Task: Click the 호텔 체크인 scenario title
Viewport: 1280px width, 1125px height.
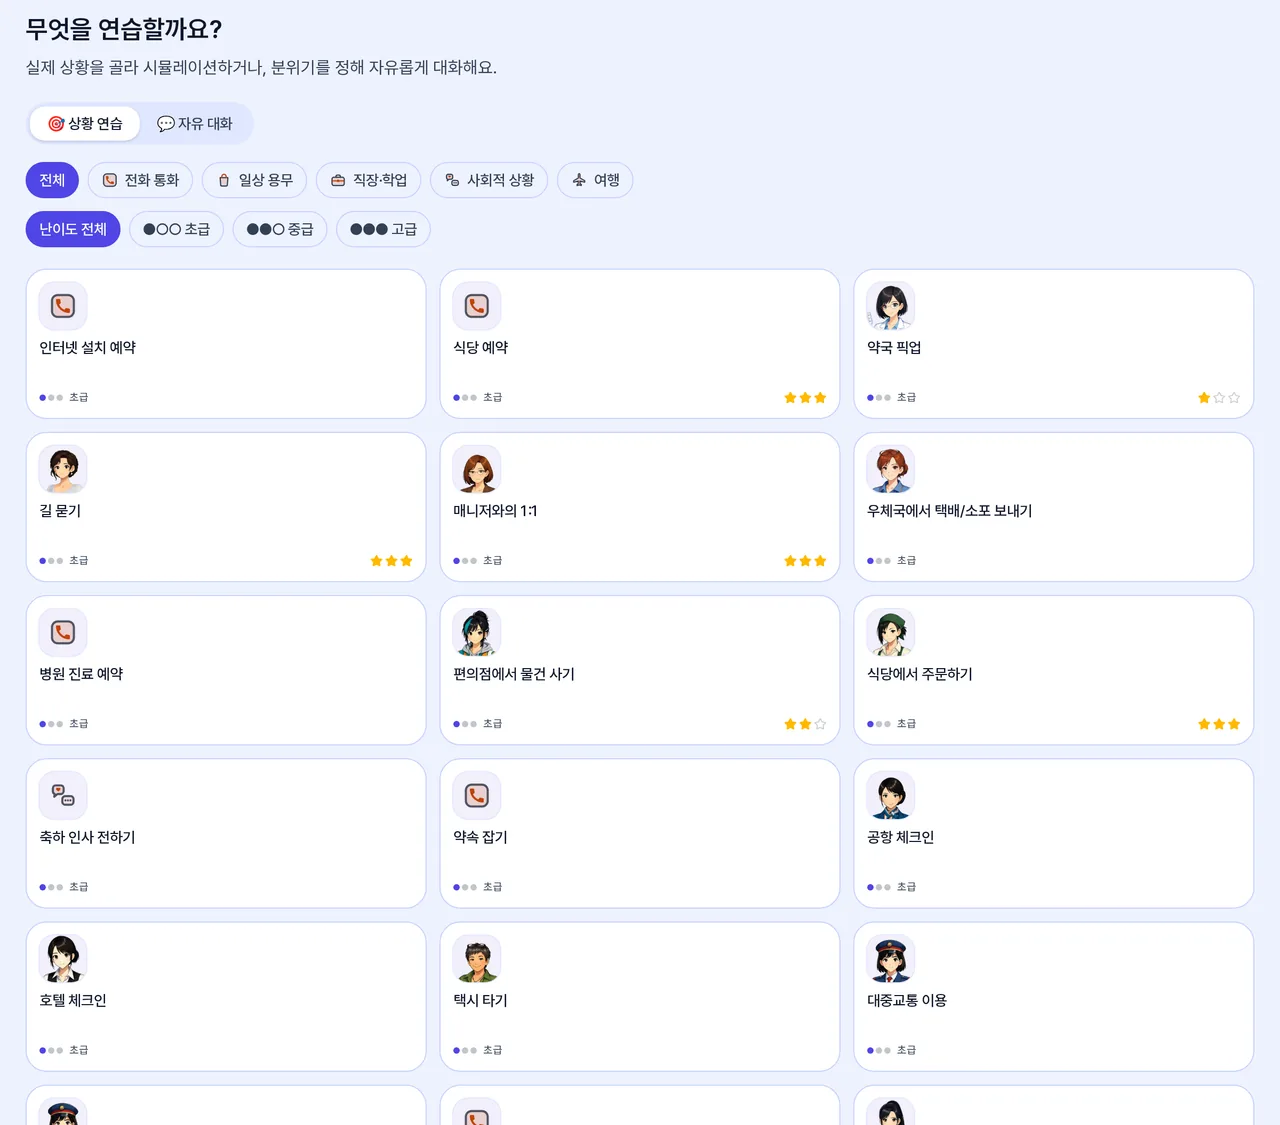Action: tap(73, 1000)
